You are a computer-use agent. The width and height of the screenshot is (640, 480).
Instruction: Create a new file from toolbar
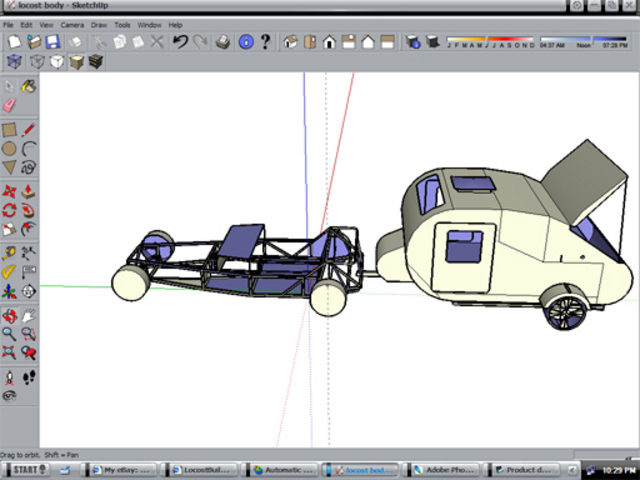tap(14, 42)
